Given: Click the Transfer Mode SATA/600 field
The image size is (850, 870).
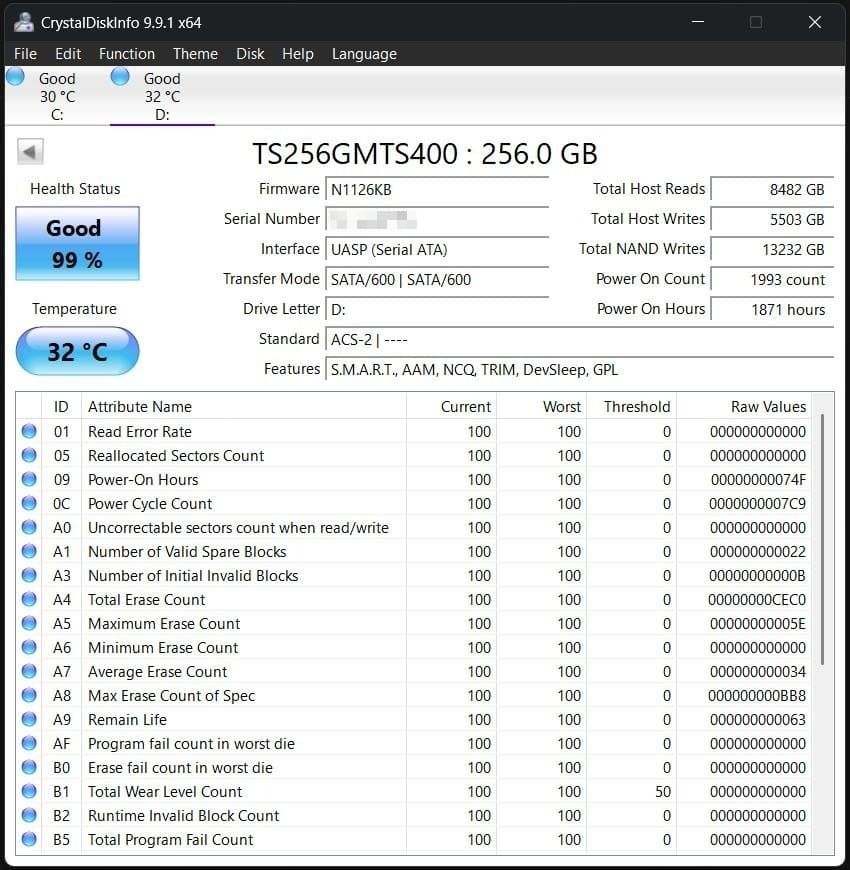Looking at the screenshot, I should point(437,280).
